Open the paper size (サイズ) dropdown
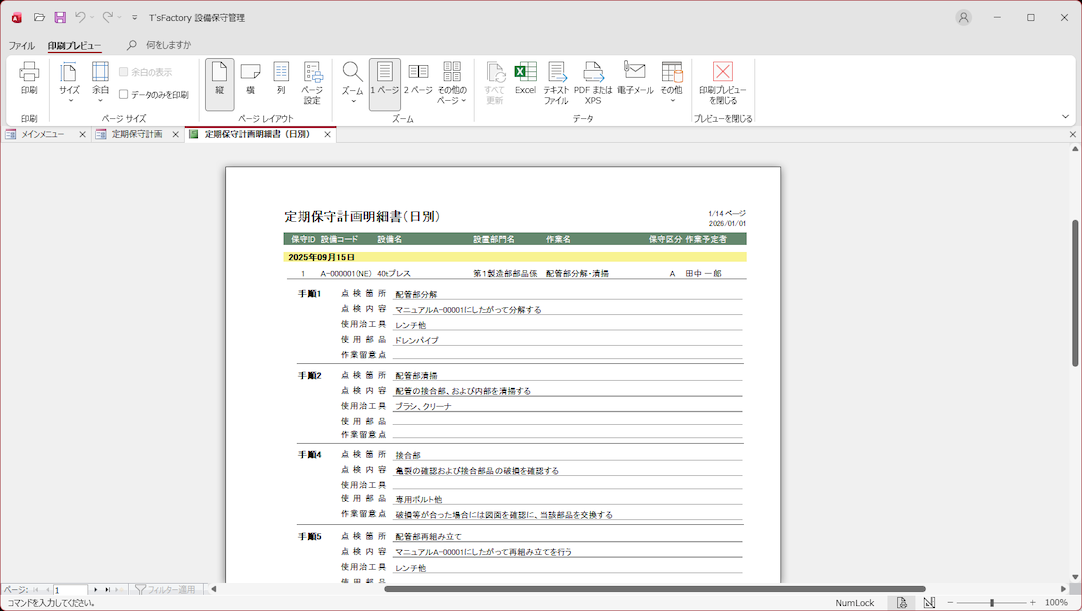Screen dimensions: 1082x611 (x=69, y=82)
